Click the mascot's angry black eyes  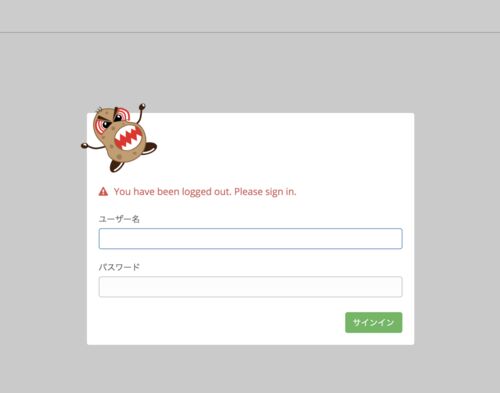112,121
